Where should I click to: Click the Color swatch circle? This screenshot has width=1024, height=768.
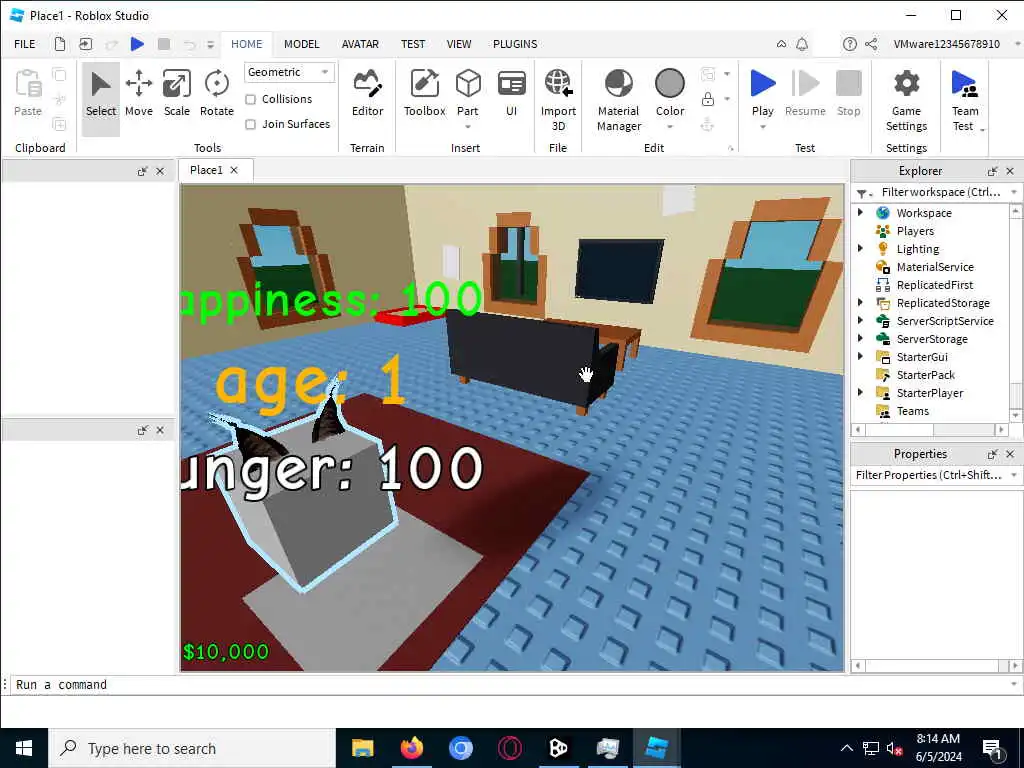669,84
